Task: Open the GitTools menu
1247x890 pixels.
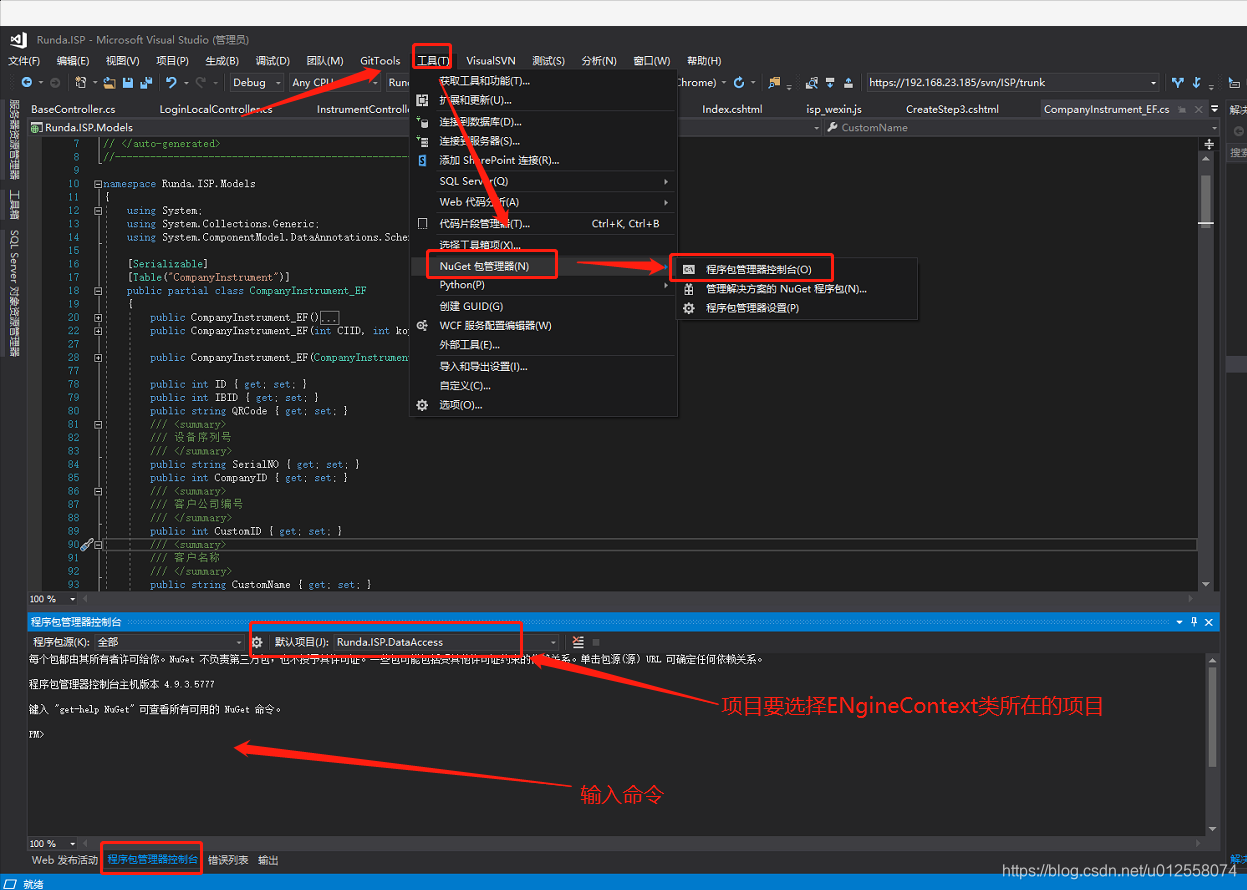Action: pos(380,61)
